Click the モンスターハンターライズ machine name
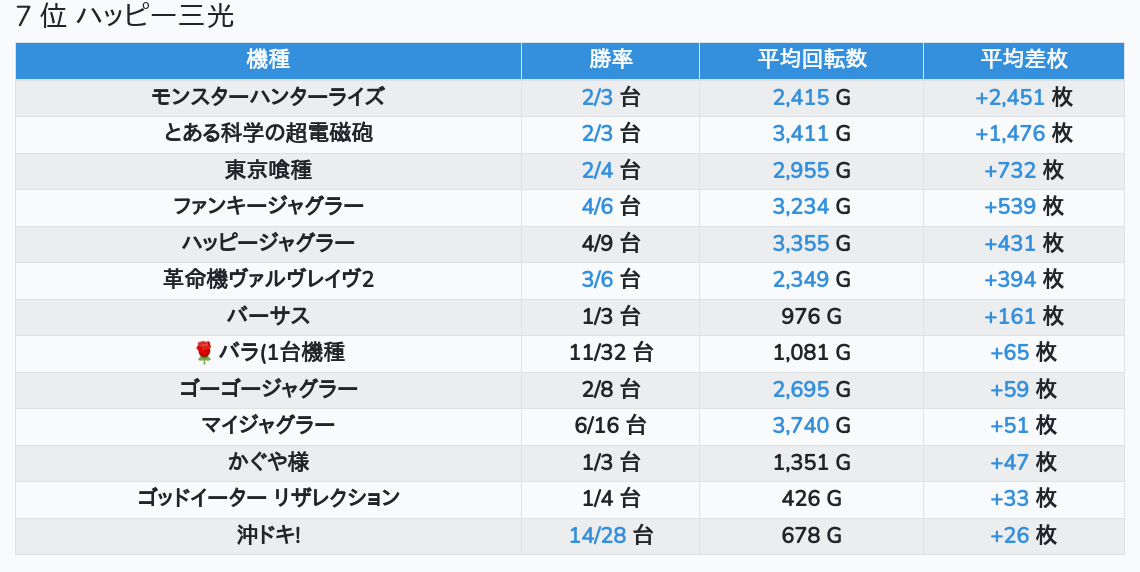1140x572 pixels. pos(268,98)
